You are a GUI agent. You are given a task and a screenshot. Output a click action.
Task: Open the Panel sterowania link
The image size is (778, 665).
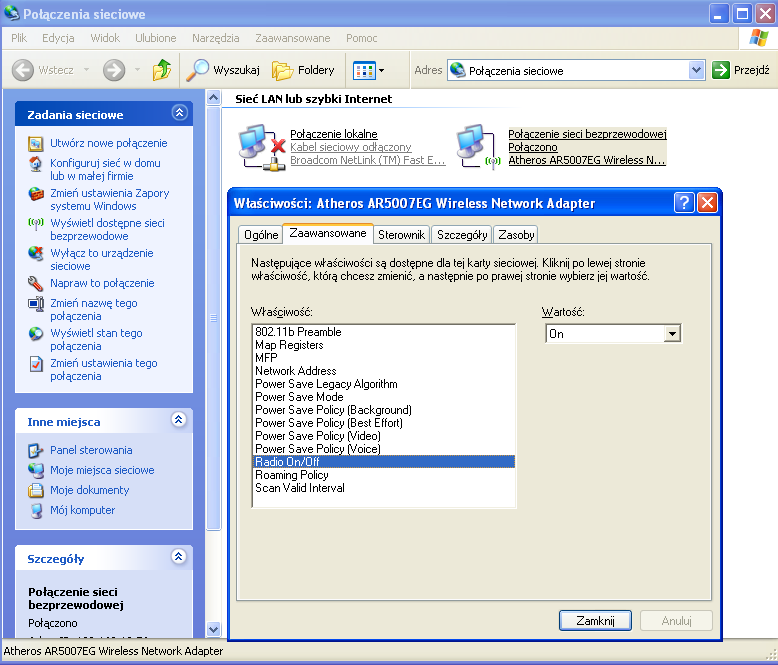click(91, 450)
